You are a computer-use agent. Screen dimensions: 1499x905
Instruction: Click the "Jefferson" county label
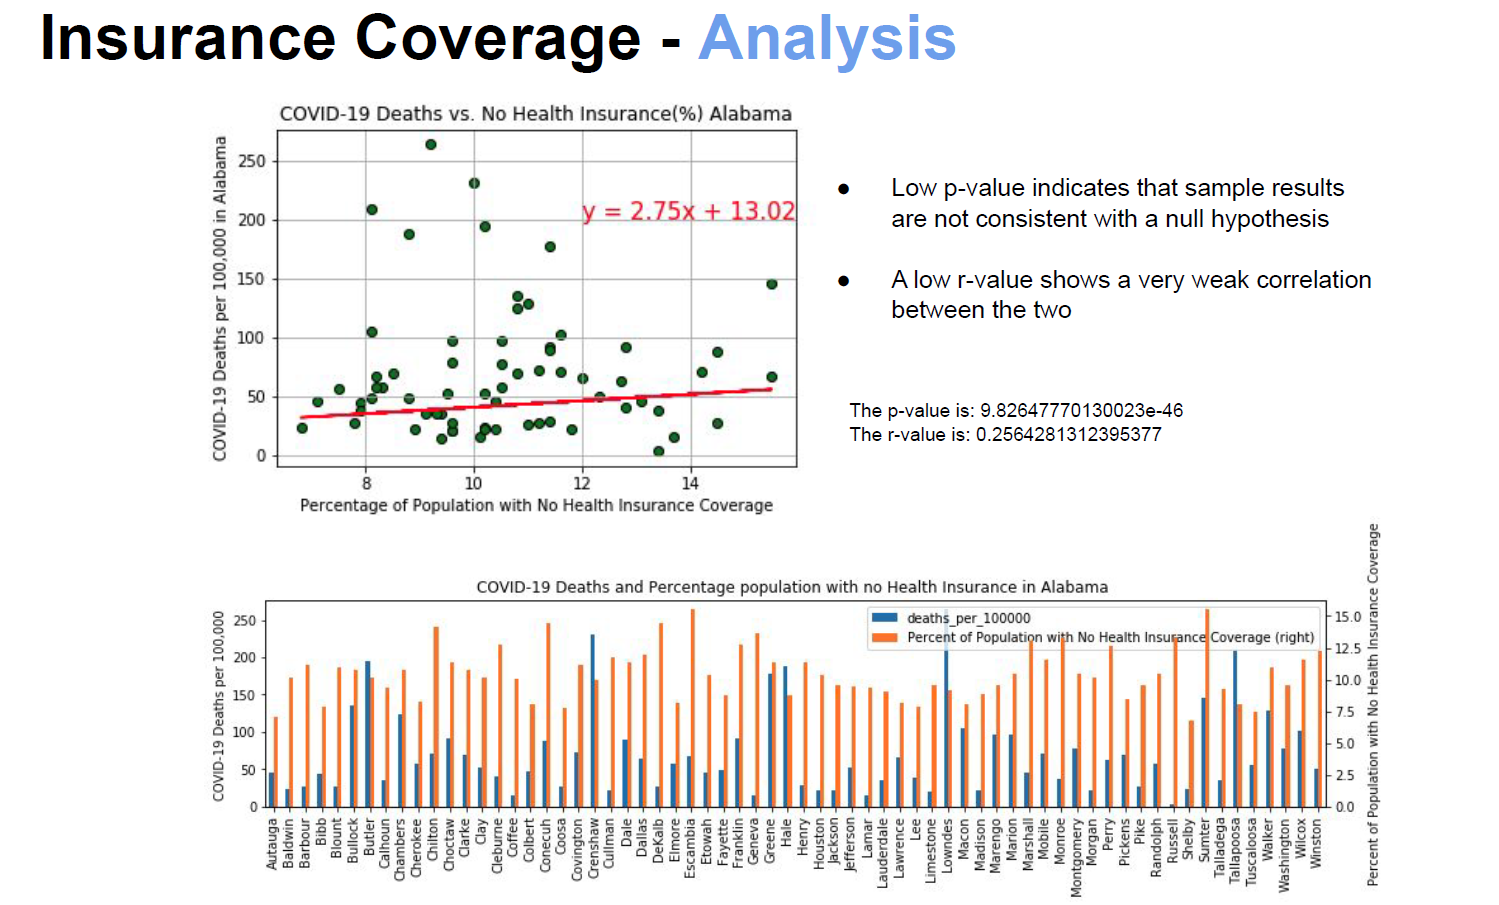(x=850, y=845)
